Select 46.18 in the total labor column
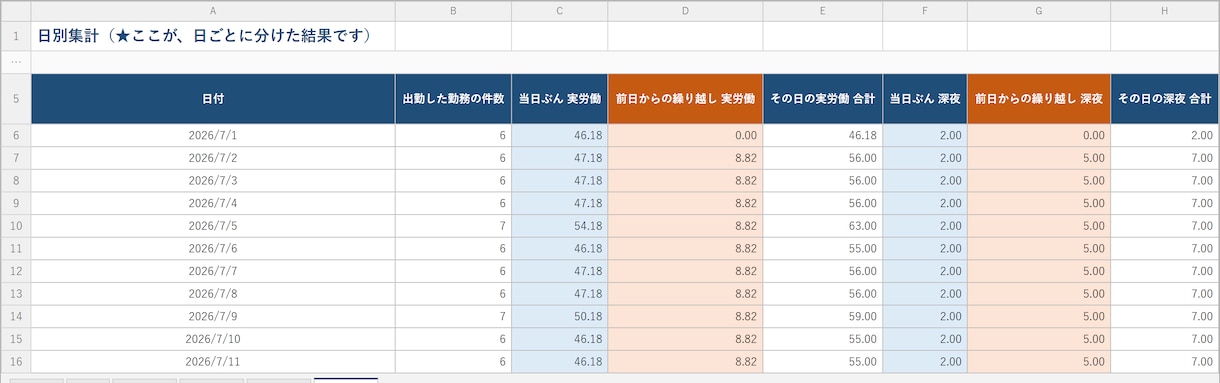This screenshot has height=383, width=1220. [823, 135]
